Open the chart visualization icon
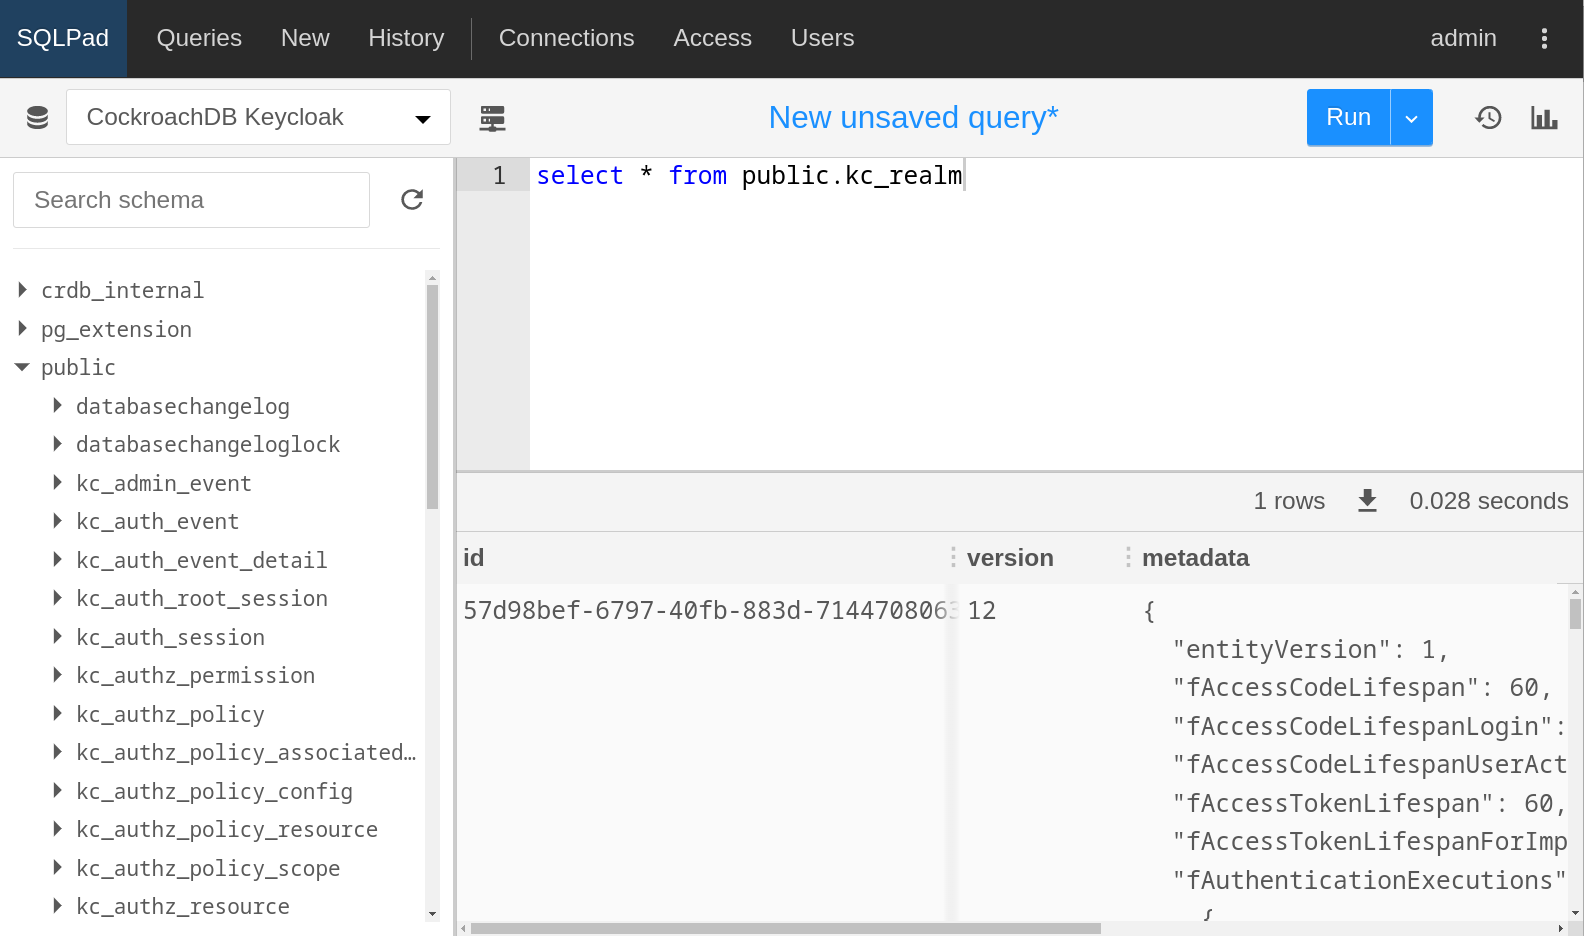Image resolution: width=1584 pixels, height=936 pixels. pyautogui.click(x=1544, y=118)
